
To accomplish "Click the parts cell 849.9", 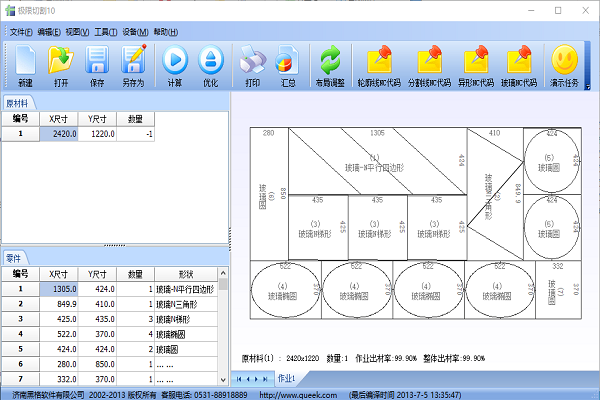I will (x=59, y=304).
